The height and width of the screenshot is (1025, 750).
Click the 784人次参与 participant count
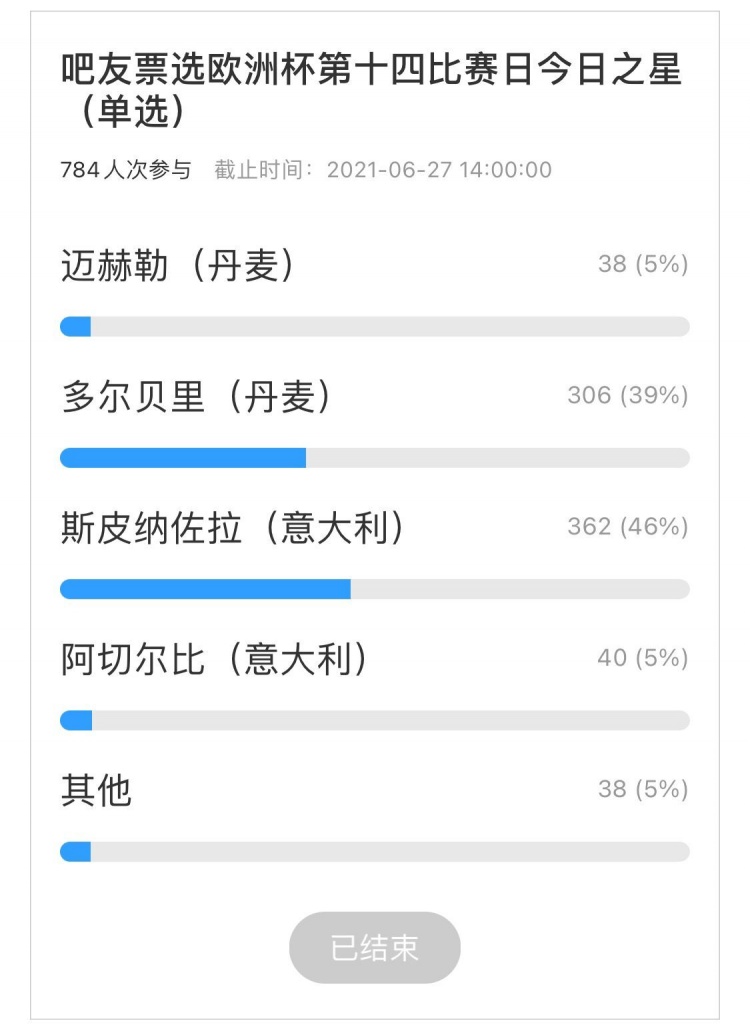tap(126, 170)
